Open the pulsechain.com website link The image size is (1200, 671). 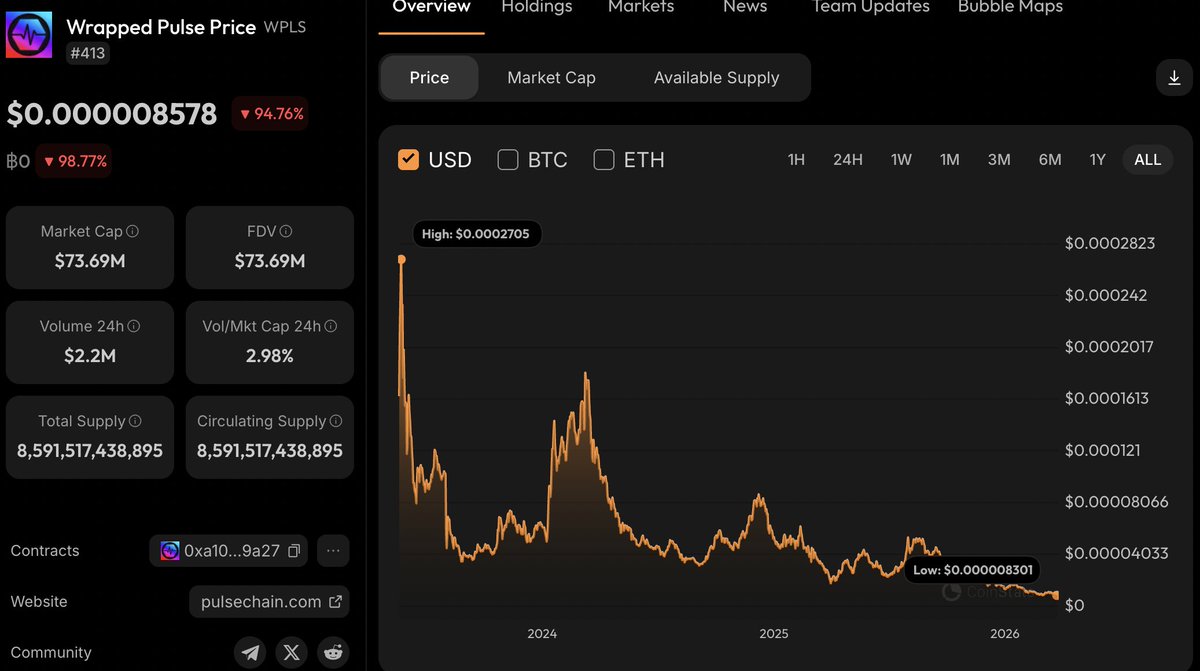point(270,602)
